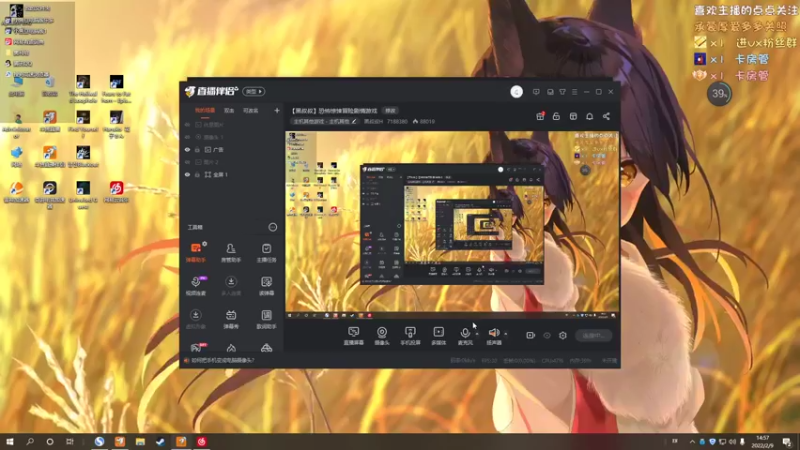Toggle the lock on the 全屏 1 layer
The height and width of the screenshot is (450, 800).
click(x=197, y=174)
